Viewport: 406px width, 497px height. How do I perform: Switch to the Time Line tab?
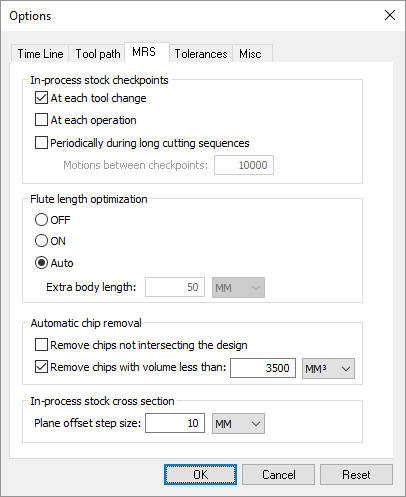(40, 54)
